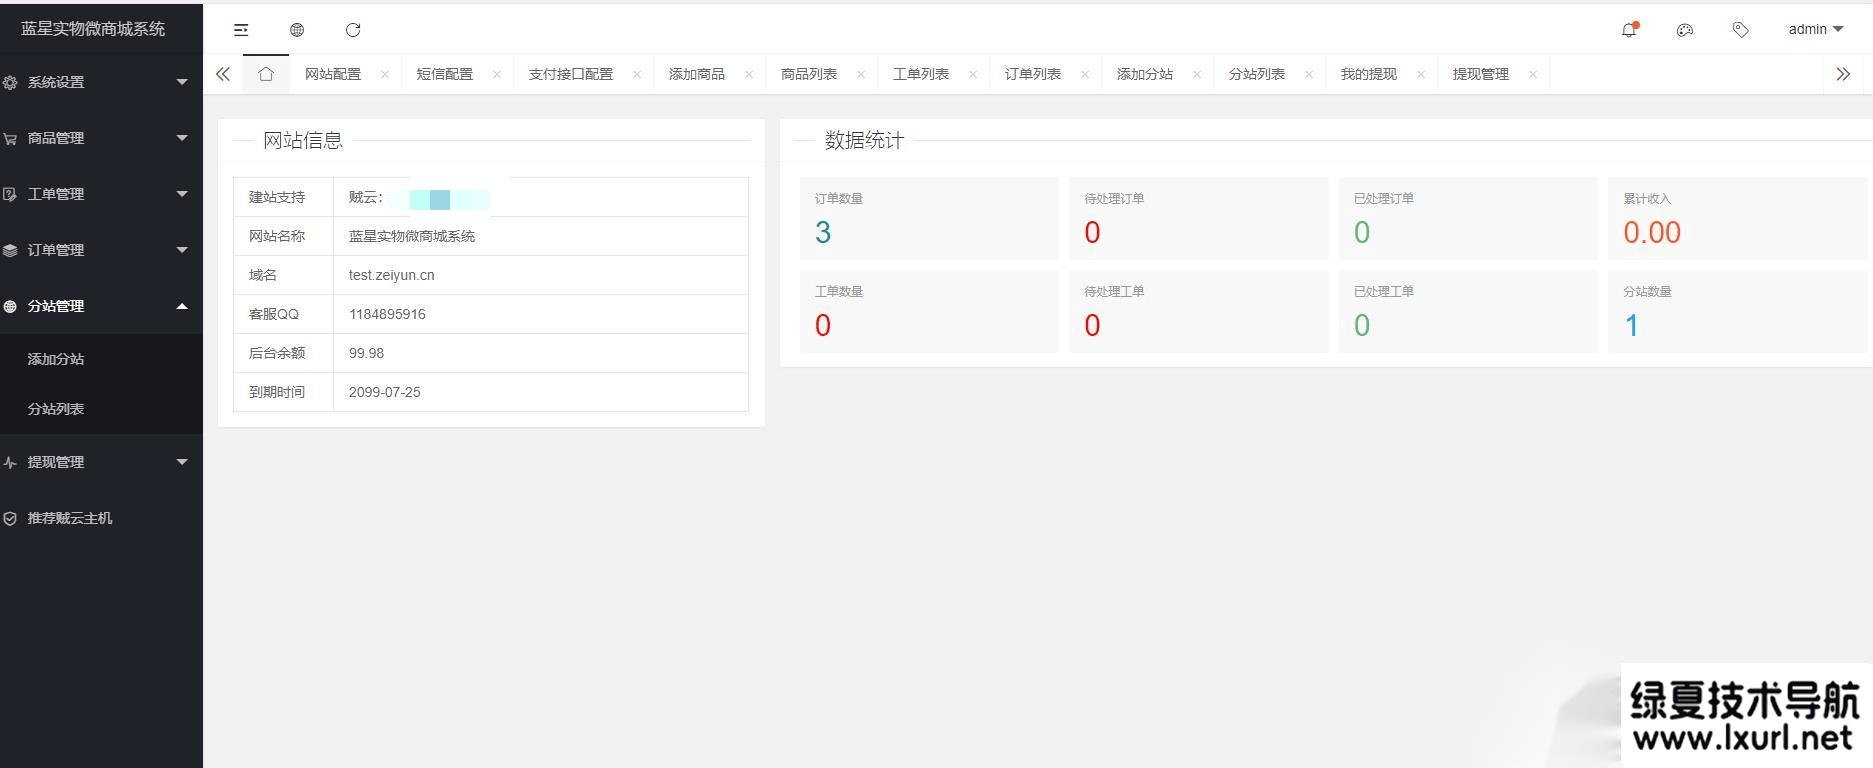Click the 待处理订单 statistic card

(1198, 218)
